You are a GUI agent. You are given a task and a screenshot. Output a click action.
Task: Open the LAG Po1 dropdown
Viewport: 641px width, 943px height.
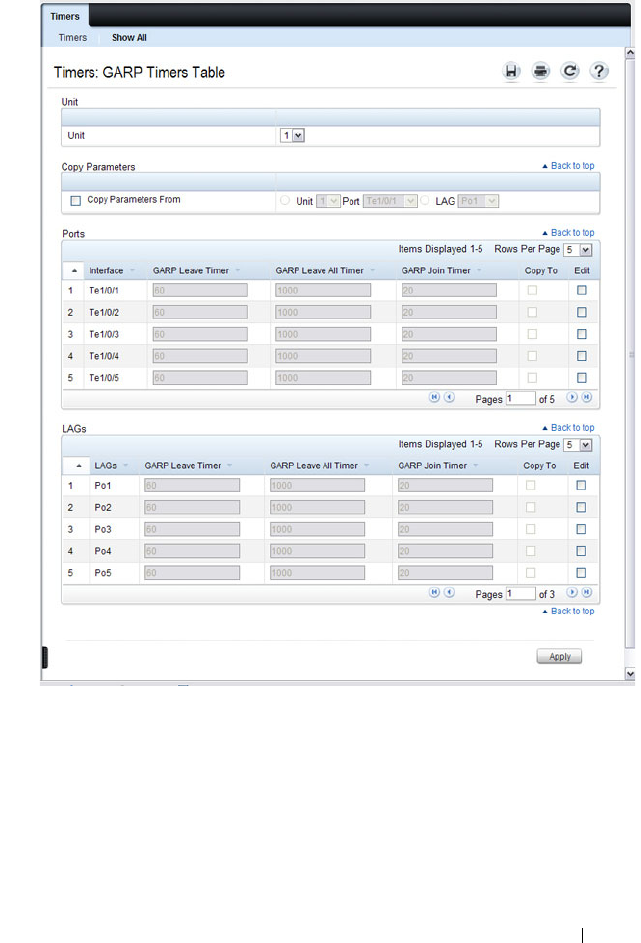click(478, 201)
